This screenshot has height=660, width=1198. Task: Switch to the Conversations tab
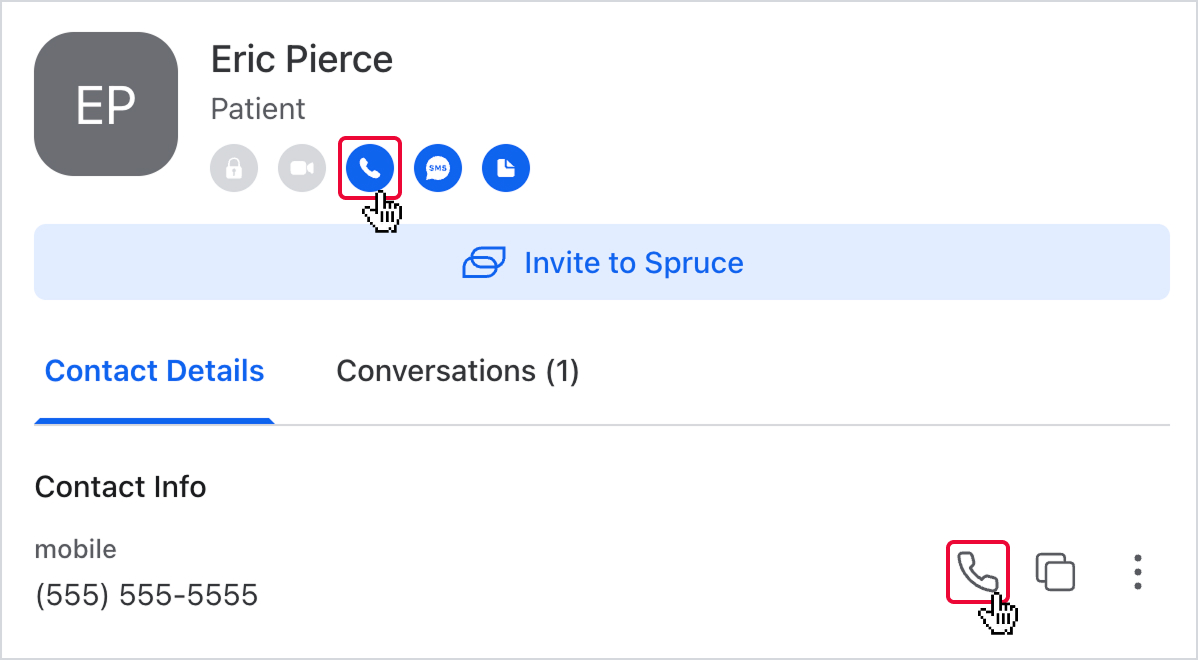point(458,371)
